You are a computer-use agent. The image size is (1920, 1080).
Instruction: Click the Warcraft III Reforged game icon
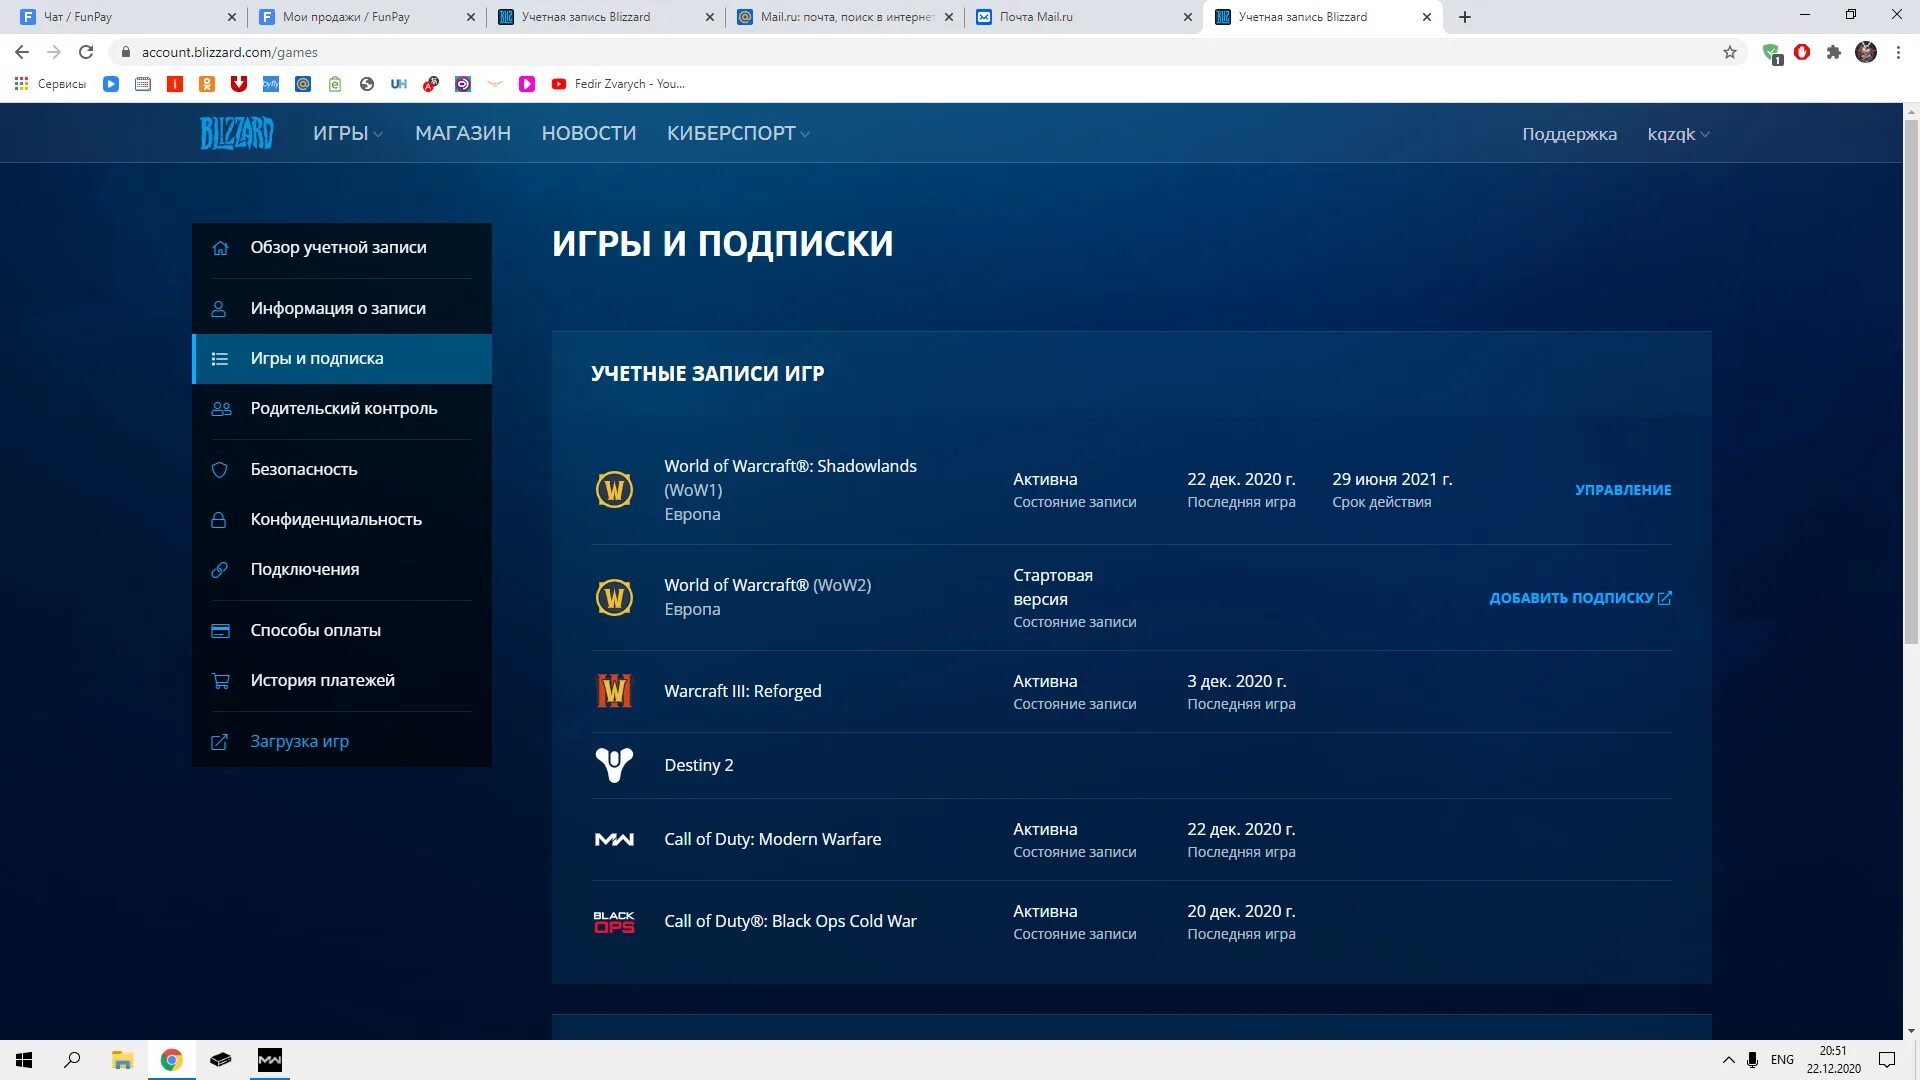tap(614, 691)
